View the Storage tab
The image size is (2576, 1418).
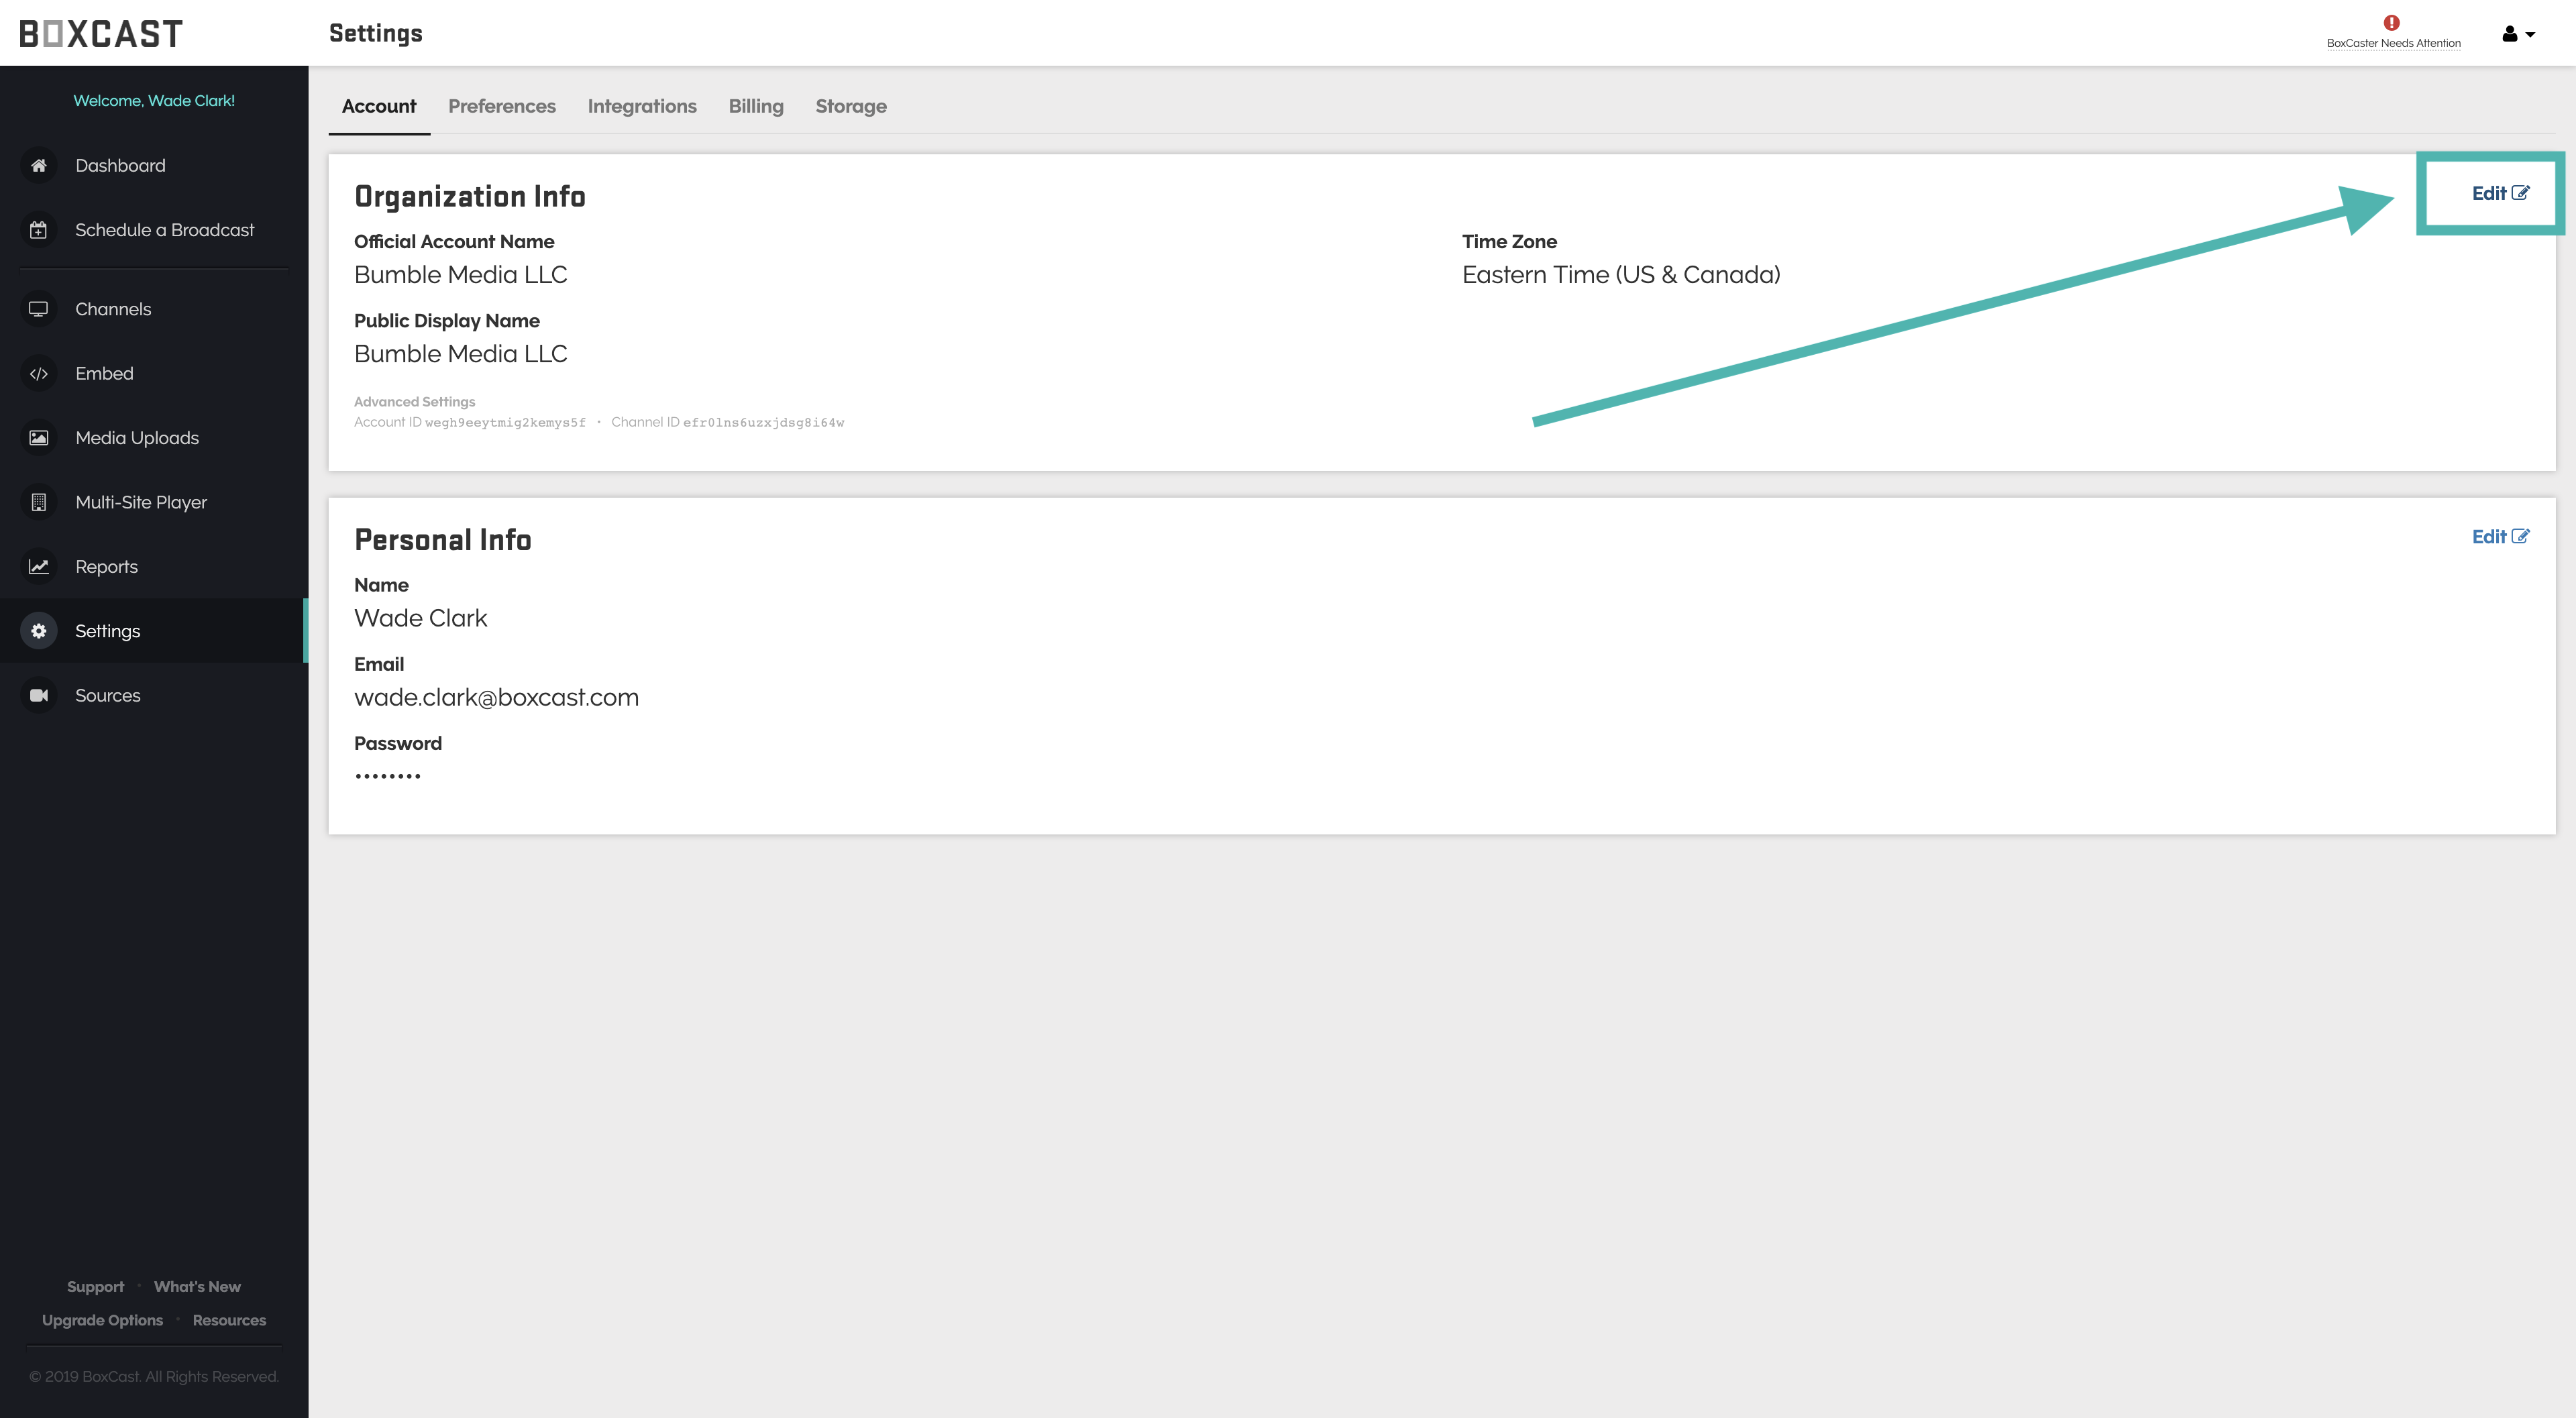[x=850, y=106]
